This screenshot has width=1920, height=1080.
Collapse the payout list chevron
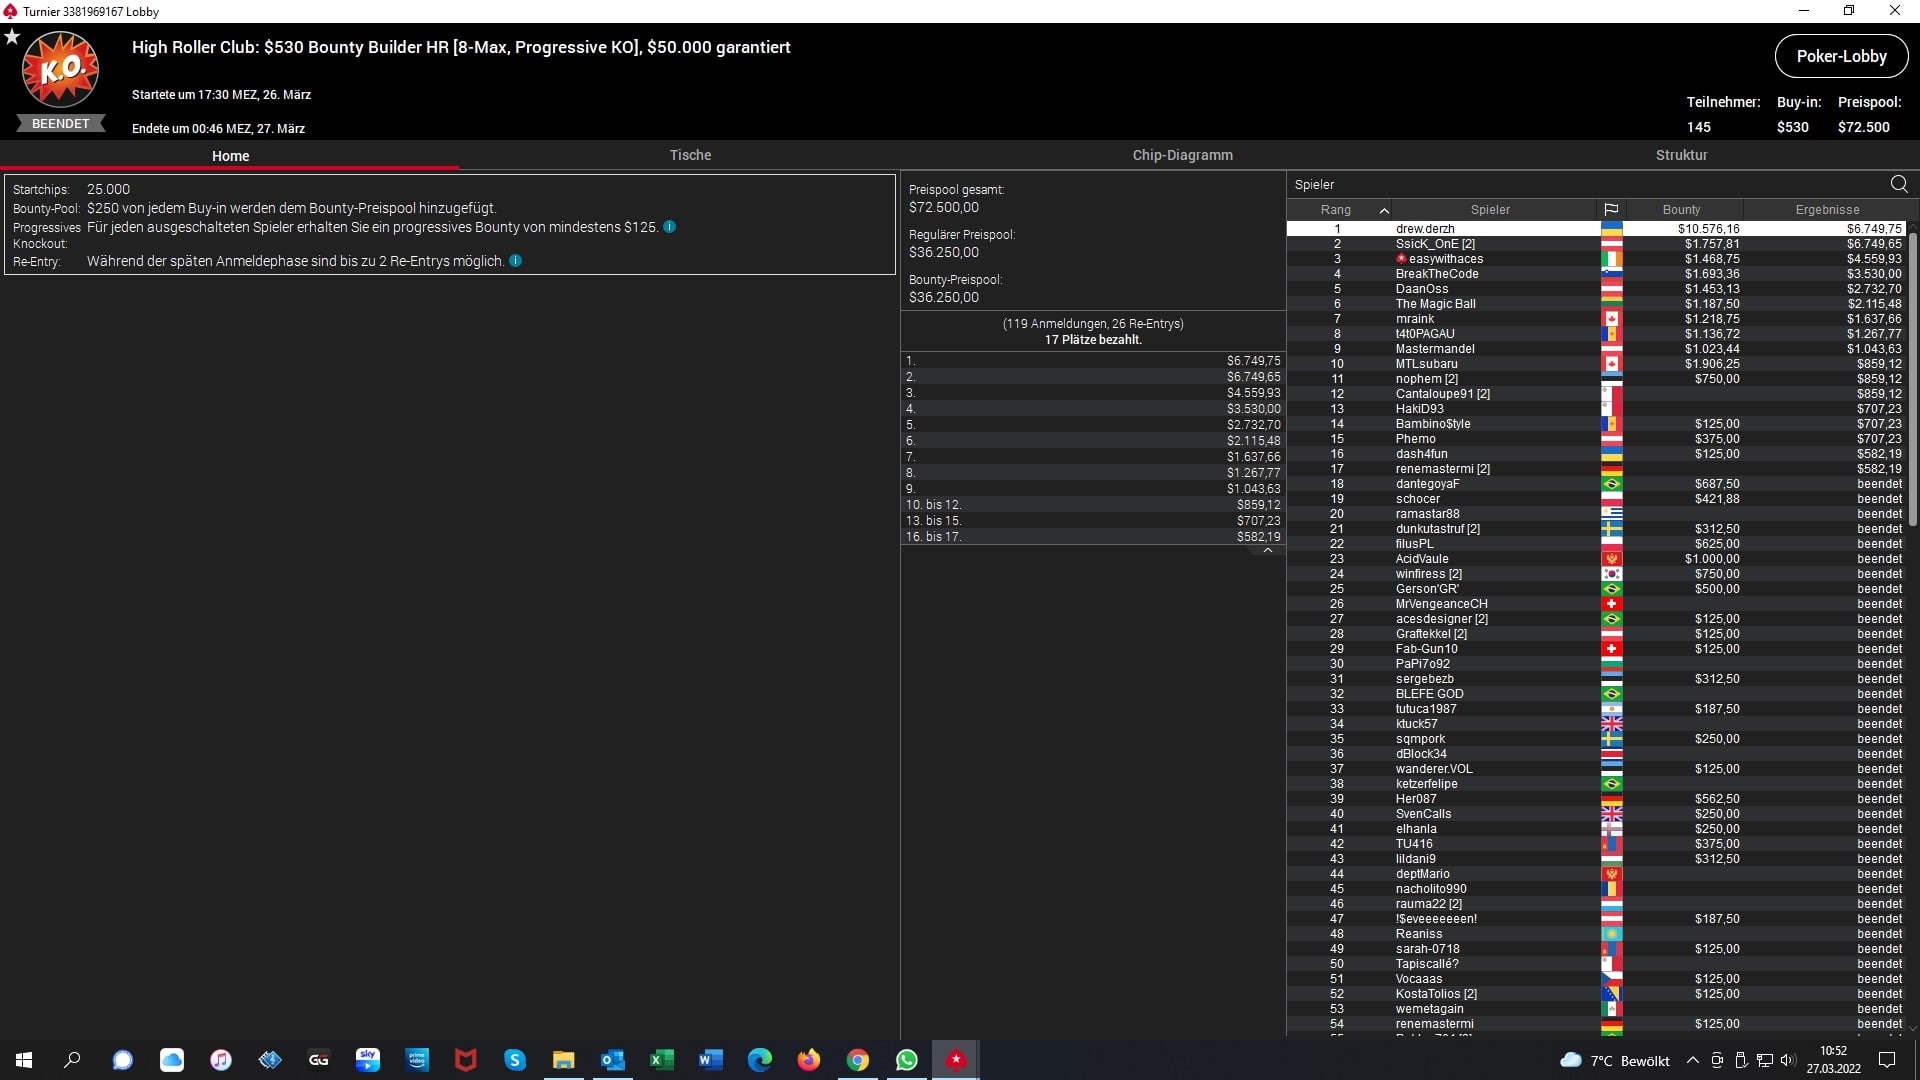click(1268, 551)
